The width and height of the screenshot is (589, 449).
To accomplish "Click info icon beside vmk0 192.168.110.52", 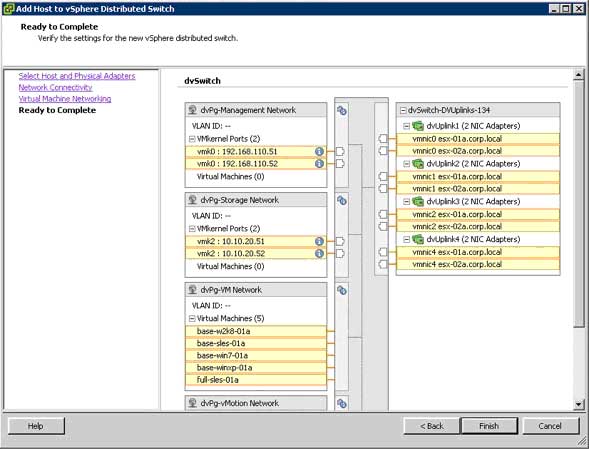I will pyautogui.click(x=319, y=164).
